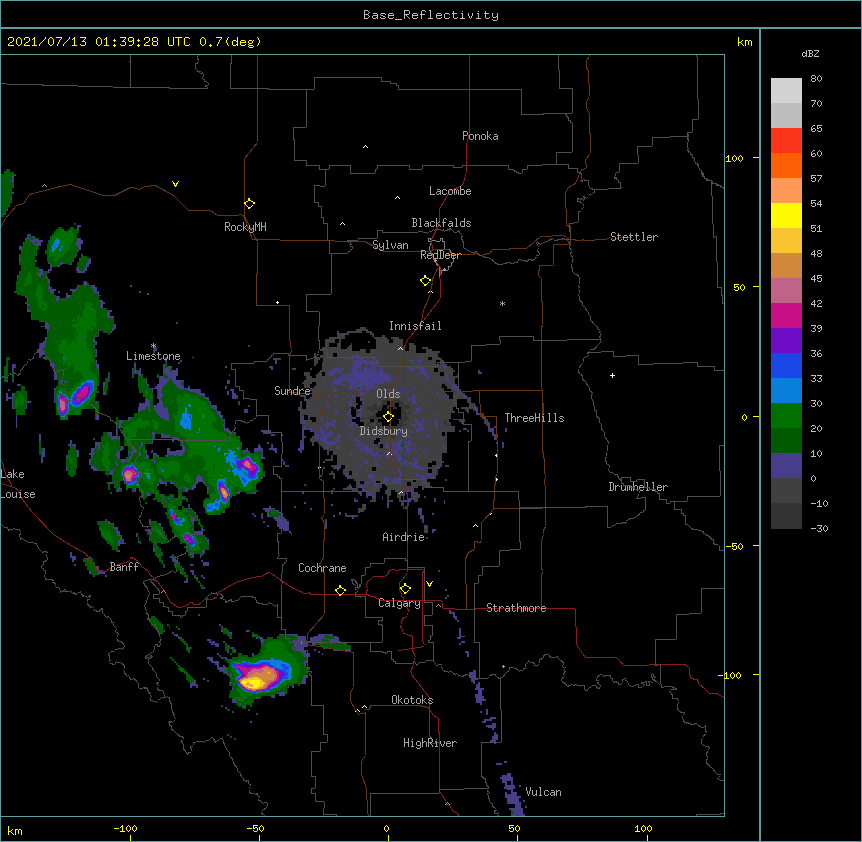
Task: Click the -100 tick label on the right axis
Action: (x=731, y=675)
